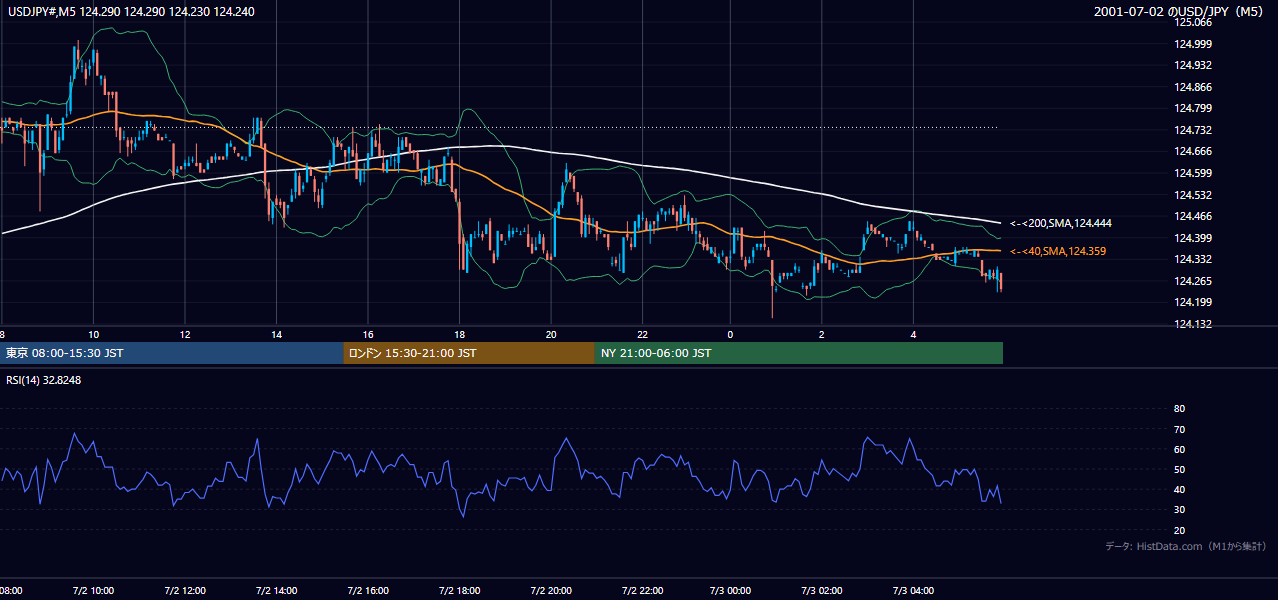The height and width of the screenshot is (600, 1278).
Task: Click price axis label 124.466
Action: 1195,216
